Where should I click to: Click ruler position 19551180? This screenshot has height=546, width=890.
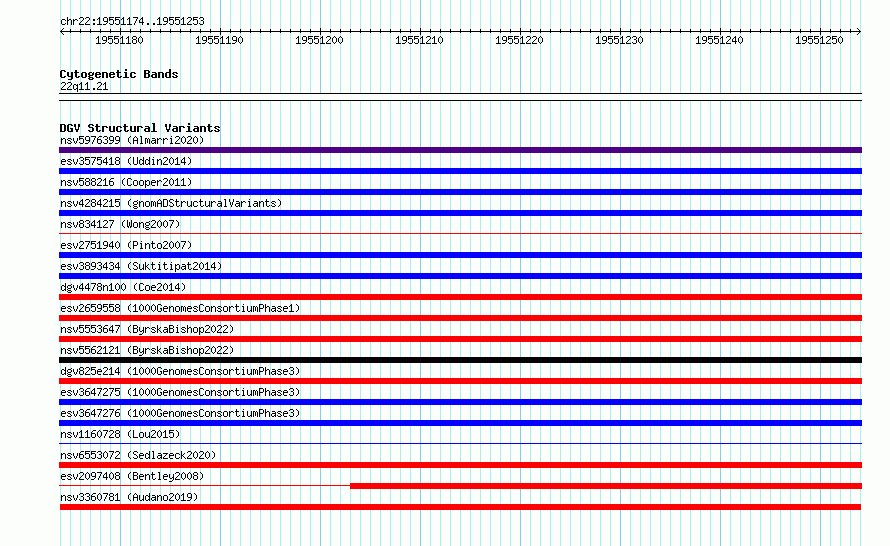click(x=119, y=40)
